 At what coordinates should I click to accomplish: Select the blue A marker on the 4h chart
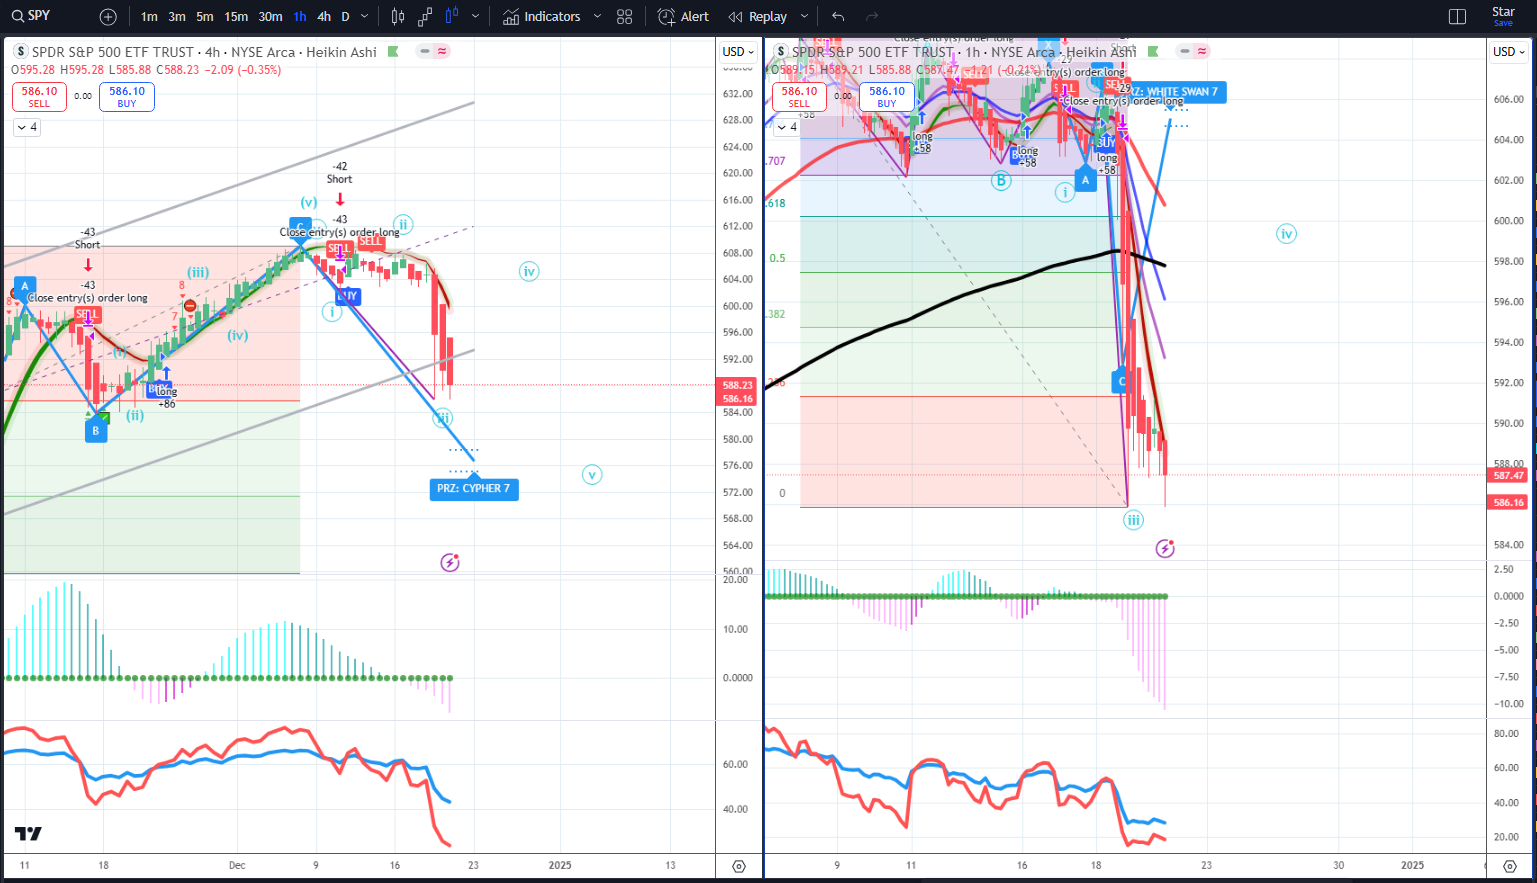[25, 287]
